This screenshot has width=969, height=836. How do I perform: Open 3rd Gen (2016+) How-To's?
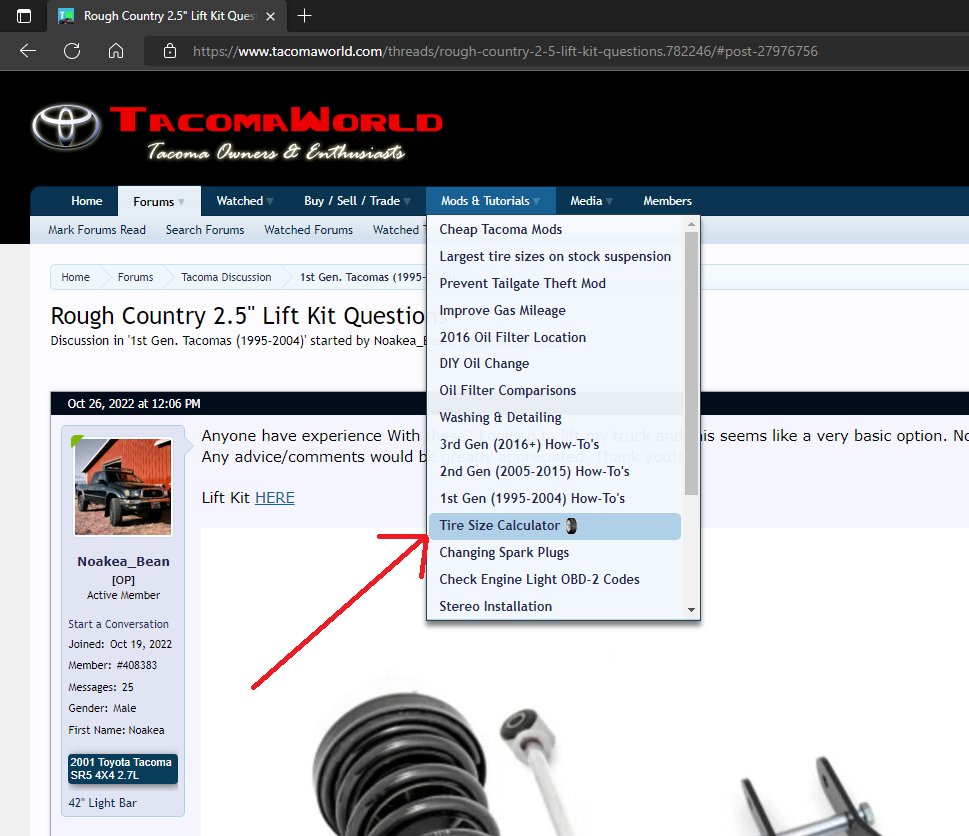(x=555, y=445)
